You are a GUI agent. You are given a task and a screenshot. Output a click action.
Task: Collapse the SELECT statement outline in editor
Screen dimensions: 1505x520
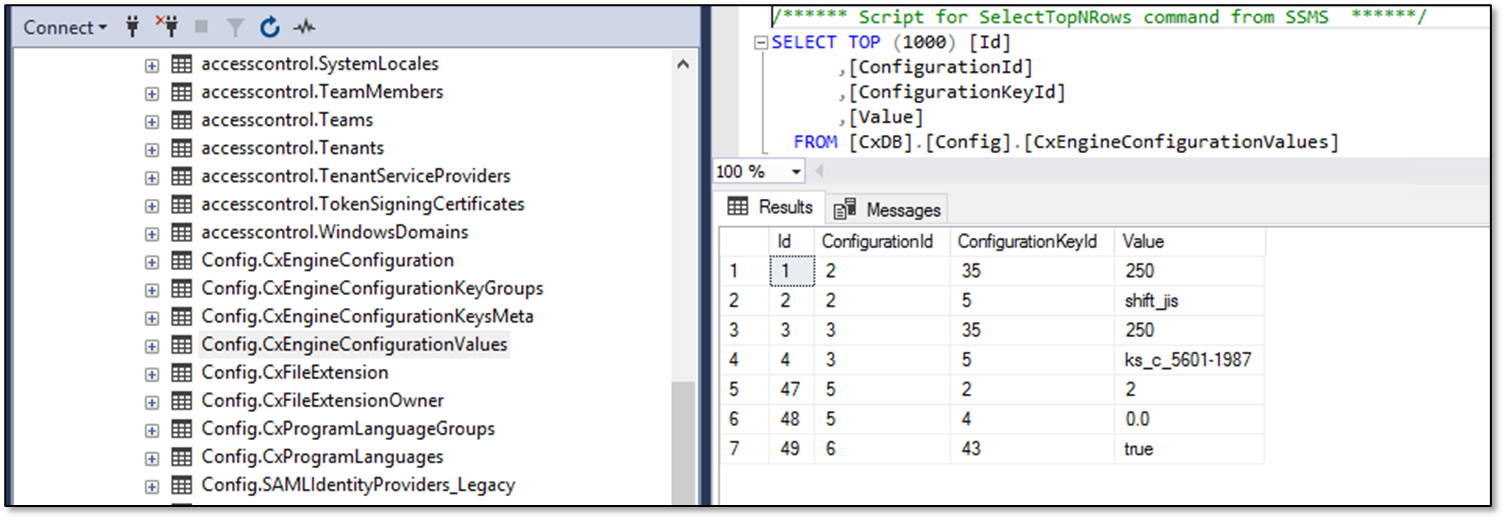click(761, 43)
